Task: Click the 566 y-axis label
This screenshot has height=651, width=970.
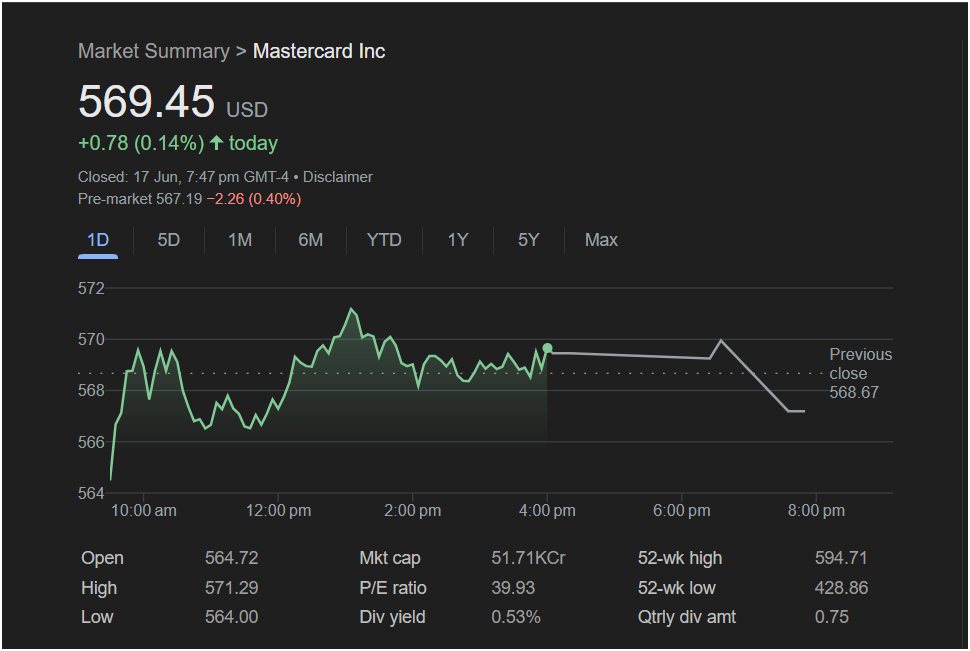Action: pyautogui.click(x=91, y=442)
